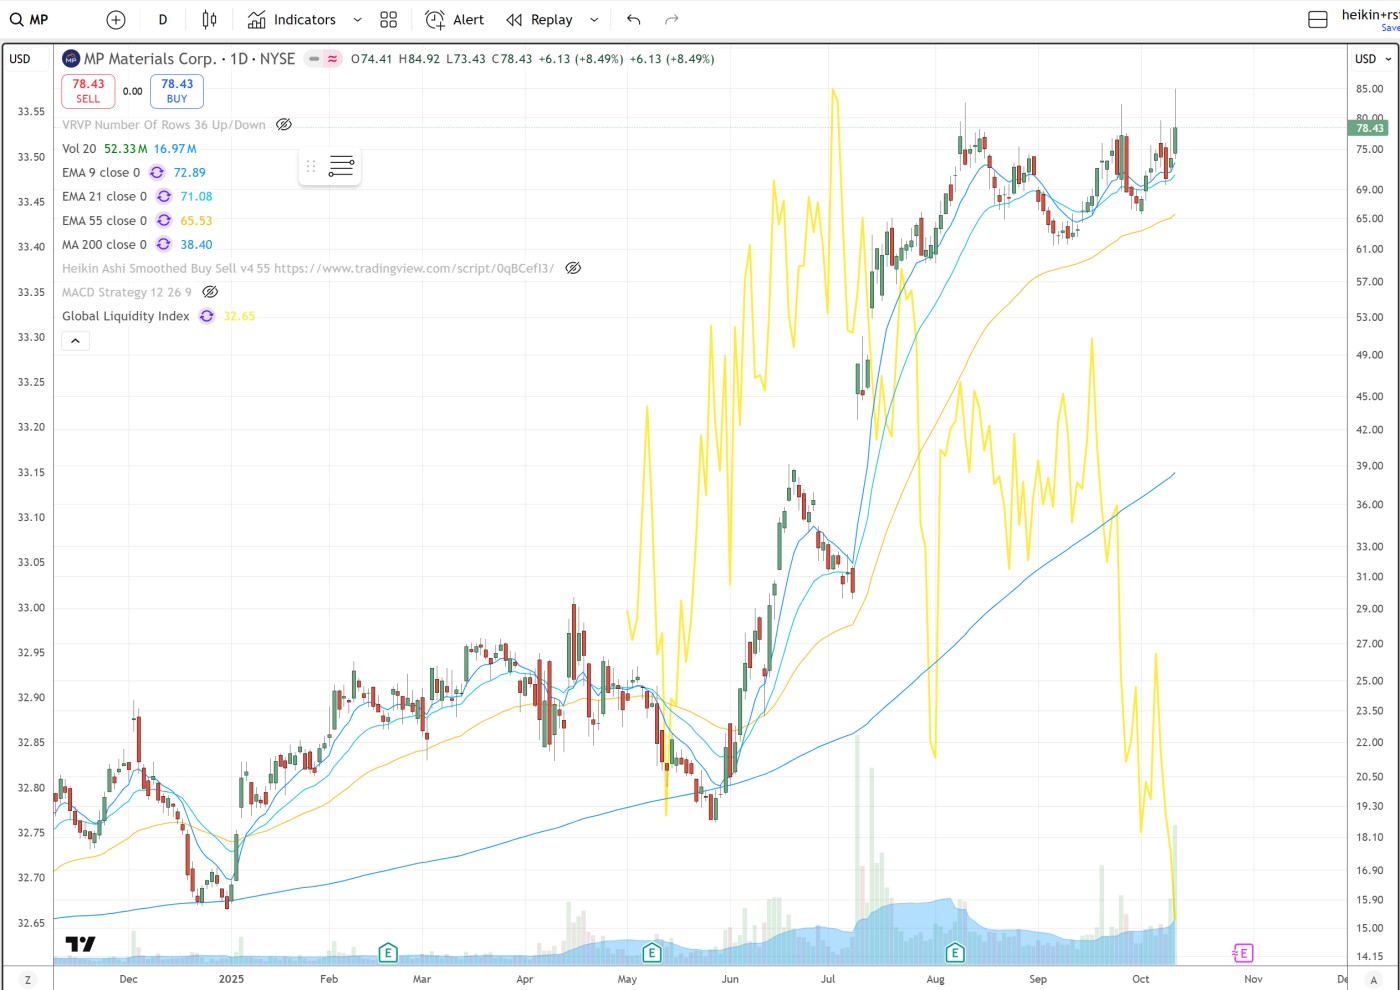Open symbol search for MP
1400x990 pixels.
click(x=30, y=20)
